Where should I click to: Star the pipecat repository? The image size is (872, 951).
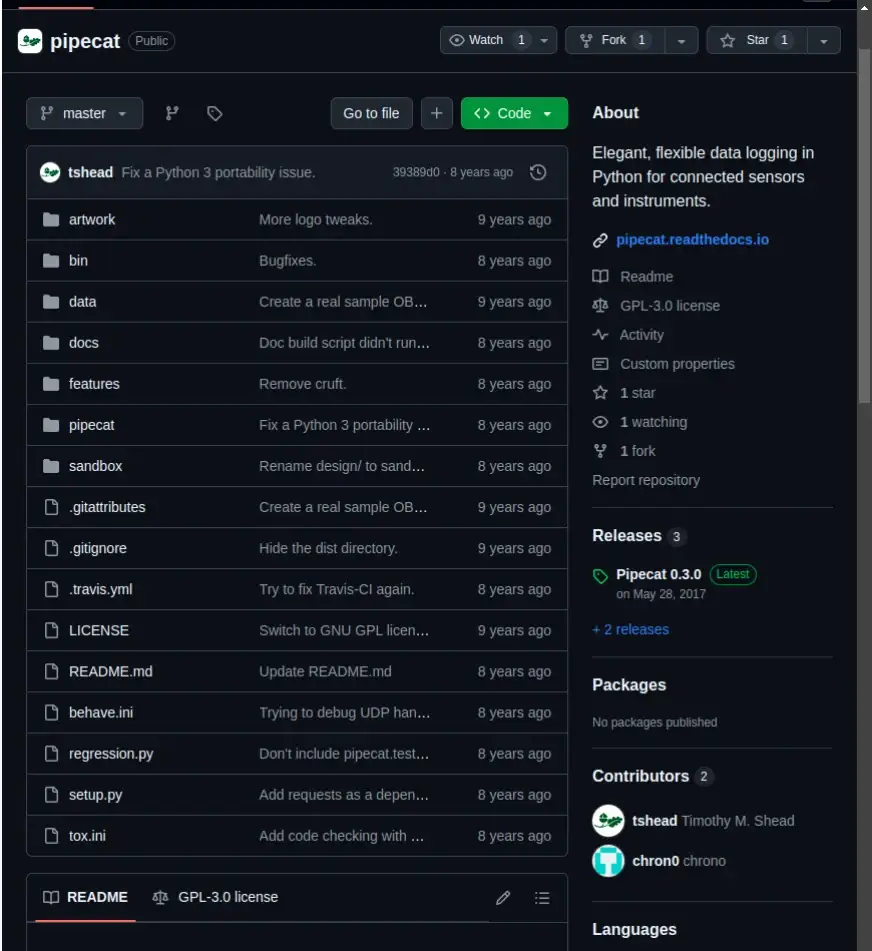point(757,40)
